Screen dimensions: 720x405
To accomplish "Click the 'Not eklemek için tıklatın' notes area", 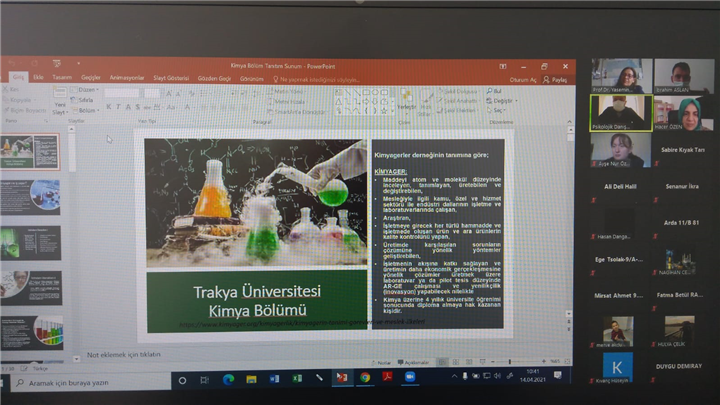I will pyautogui.click(x=124, y=354).
